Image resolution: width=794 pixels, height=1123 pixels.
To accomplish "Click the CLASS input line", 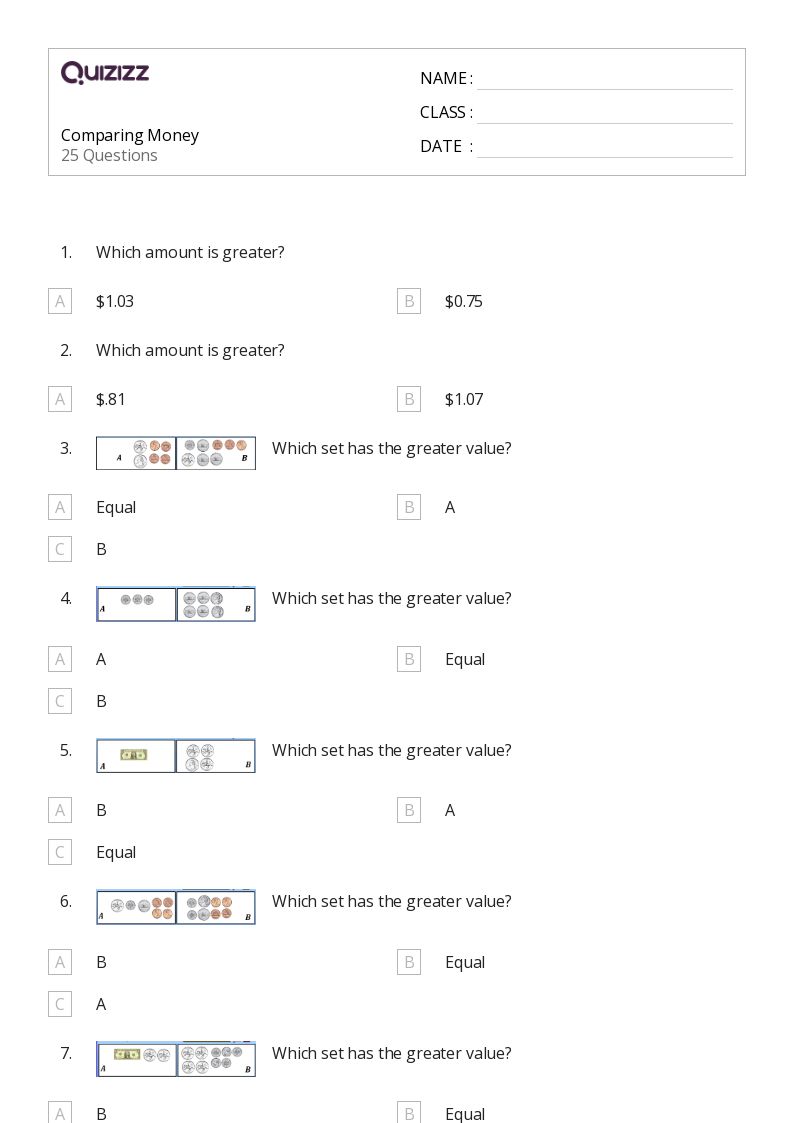I will click(x=604, y=114).
